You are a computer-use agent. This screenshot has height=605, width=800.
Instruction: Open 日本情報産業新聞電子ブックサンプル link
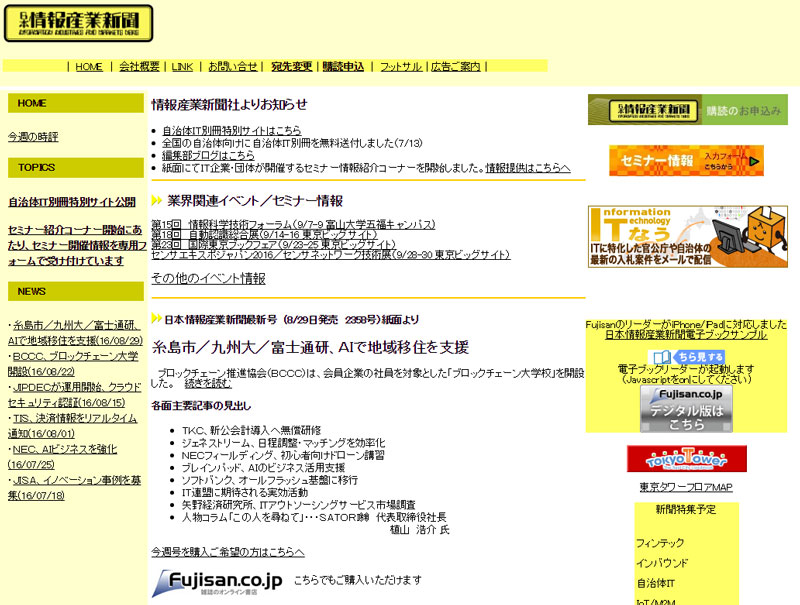tap(686, 335)
